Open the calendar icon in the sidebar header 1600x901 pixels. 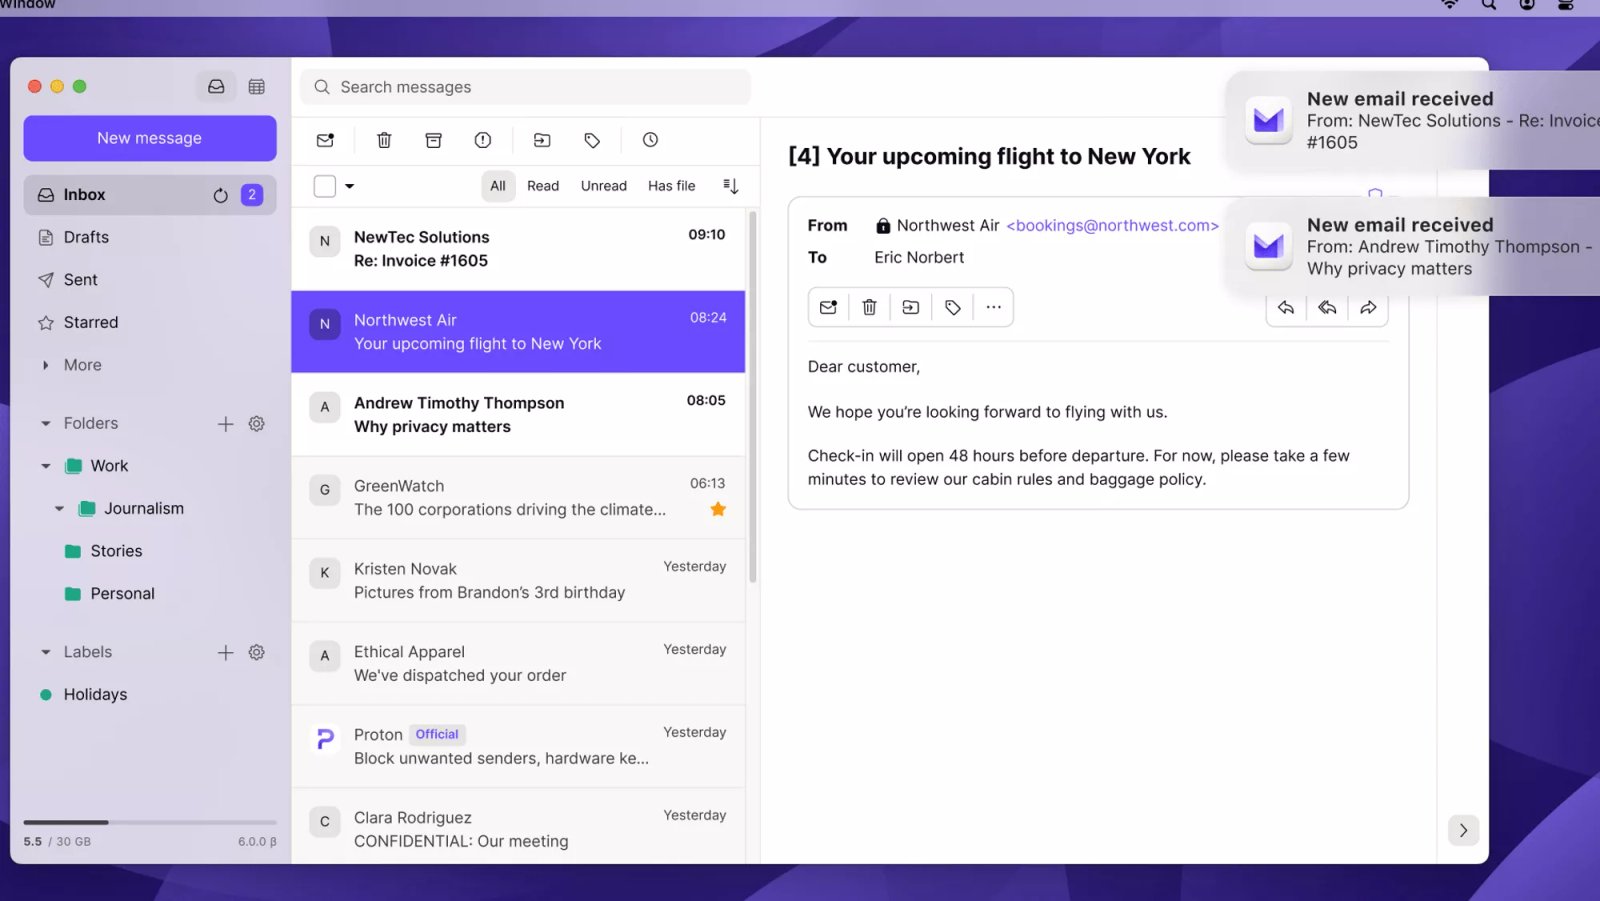257,87
